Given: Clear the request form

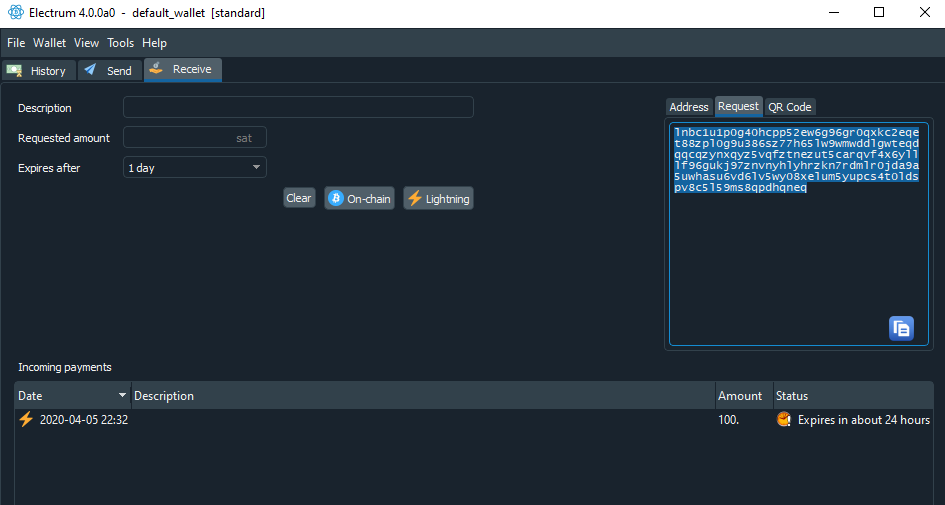Looking at the screenshot, I should click(299, 198).
